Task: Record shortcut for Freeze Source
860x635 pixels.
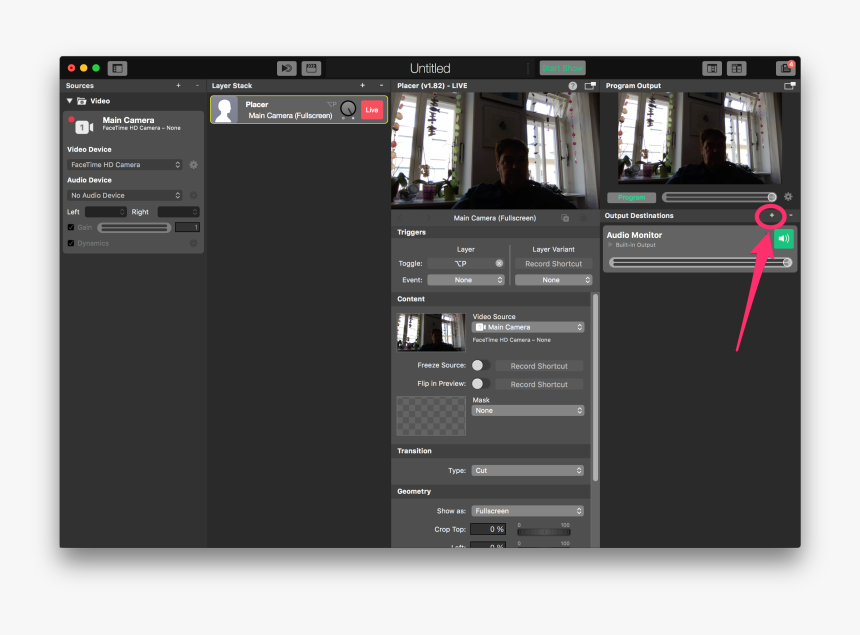Action: [x=539, y=366]
